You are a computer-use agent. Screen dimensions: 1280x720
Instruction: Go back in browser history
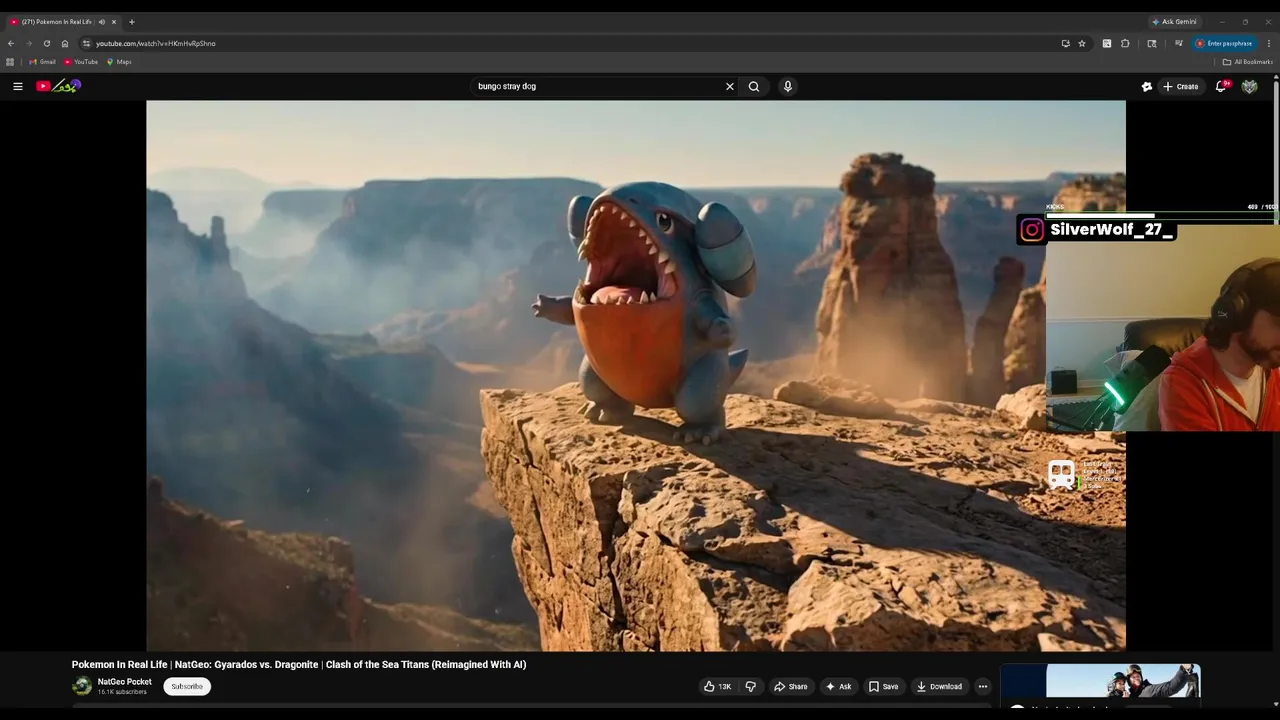11,43
